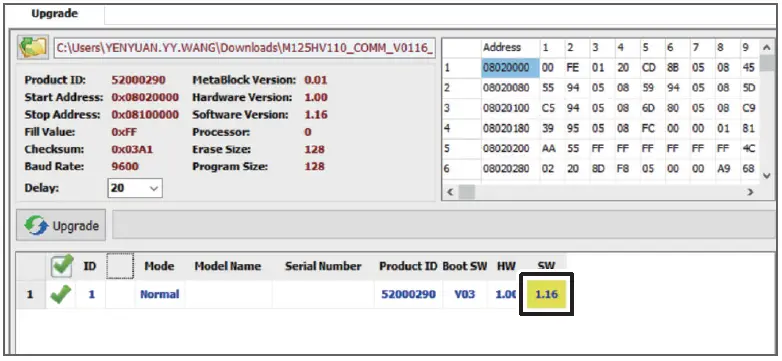Open firmware file with folder icon
Viewport: 782px width, 361px height.
(x=33, y=47)
